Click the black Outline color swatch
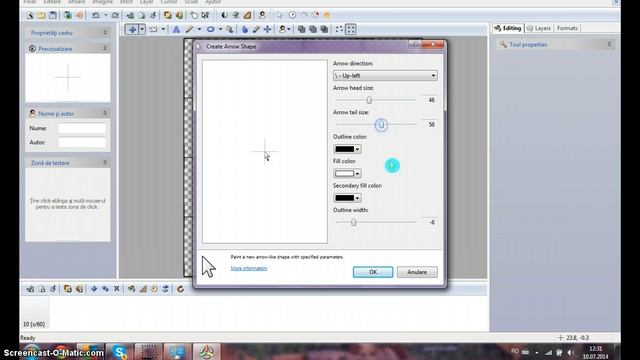This screenshot has width=640, height=360. pyautogui.click(x=344, y=149)
